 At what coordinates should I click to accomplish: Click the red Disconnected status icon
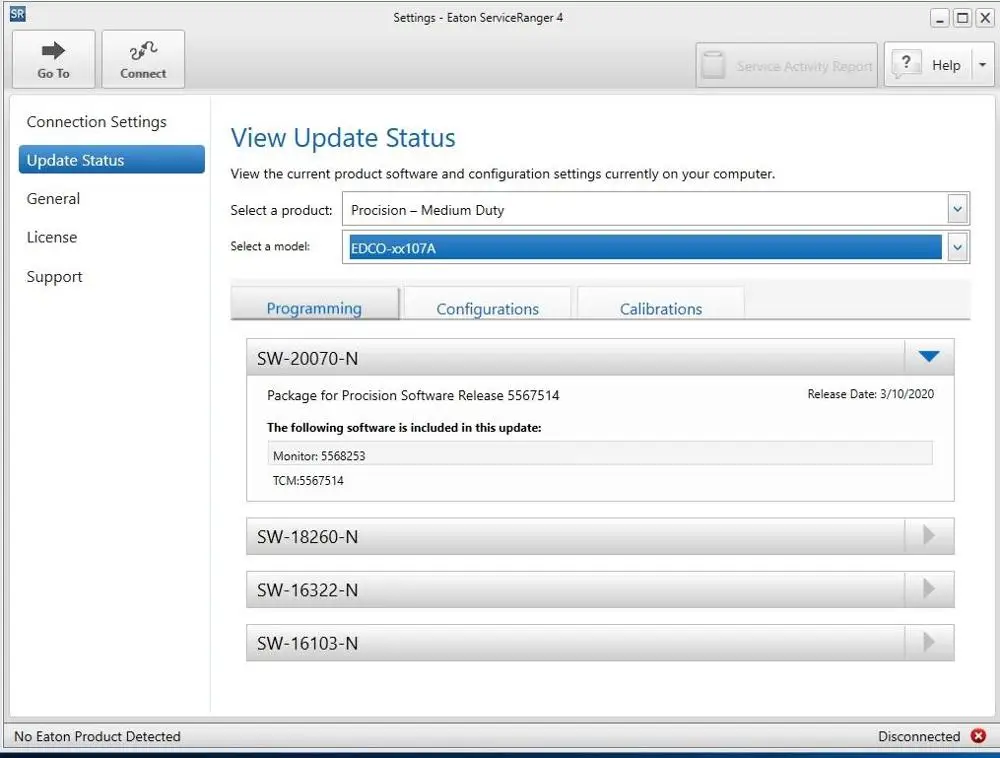978,736
